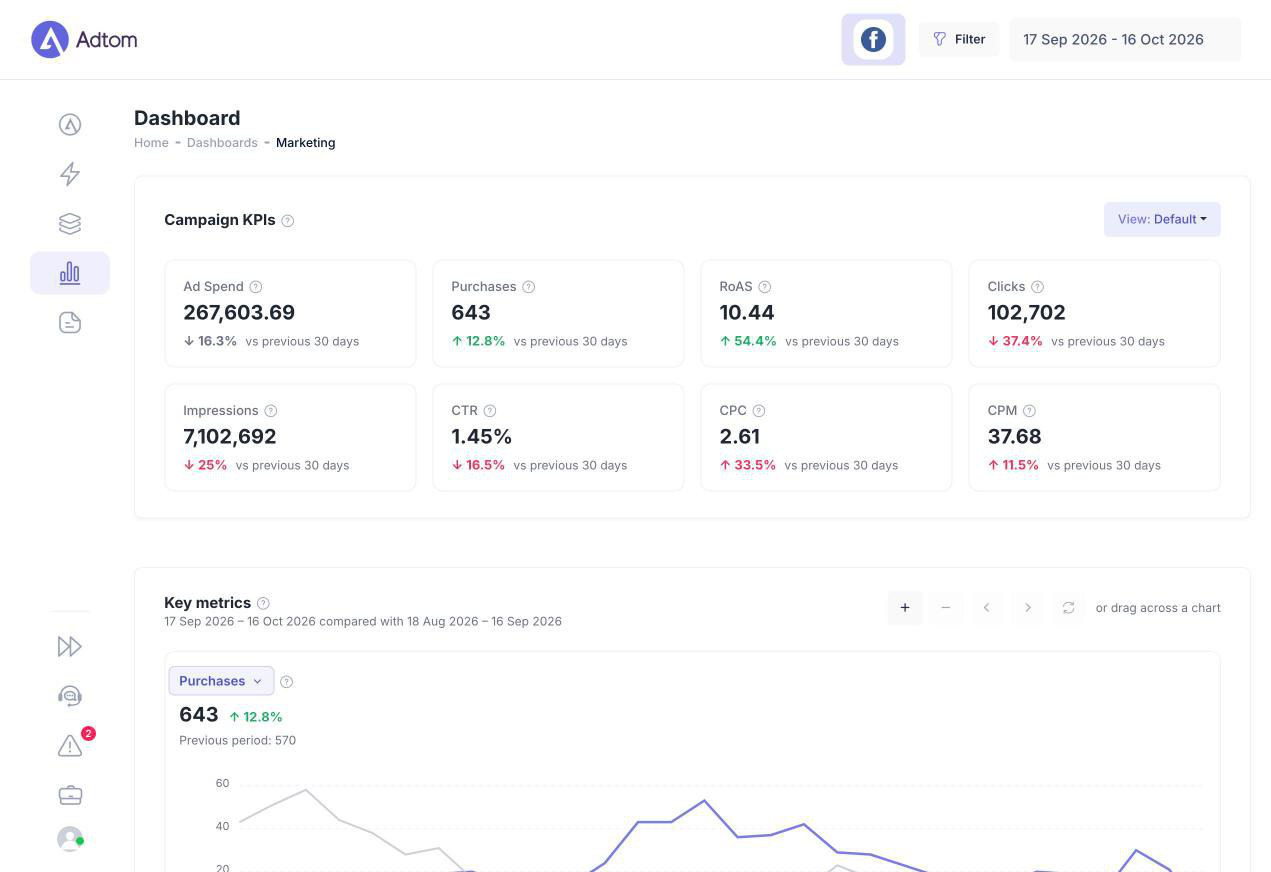This screenshot has height=872, width=1271.
Task: Zoom out chart with minus button
Action: click(x=945, y=607)
